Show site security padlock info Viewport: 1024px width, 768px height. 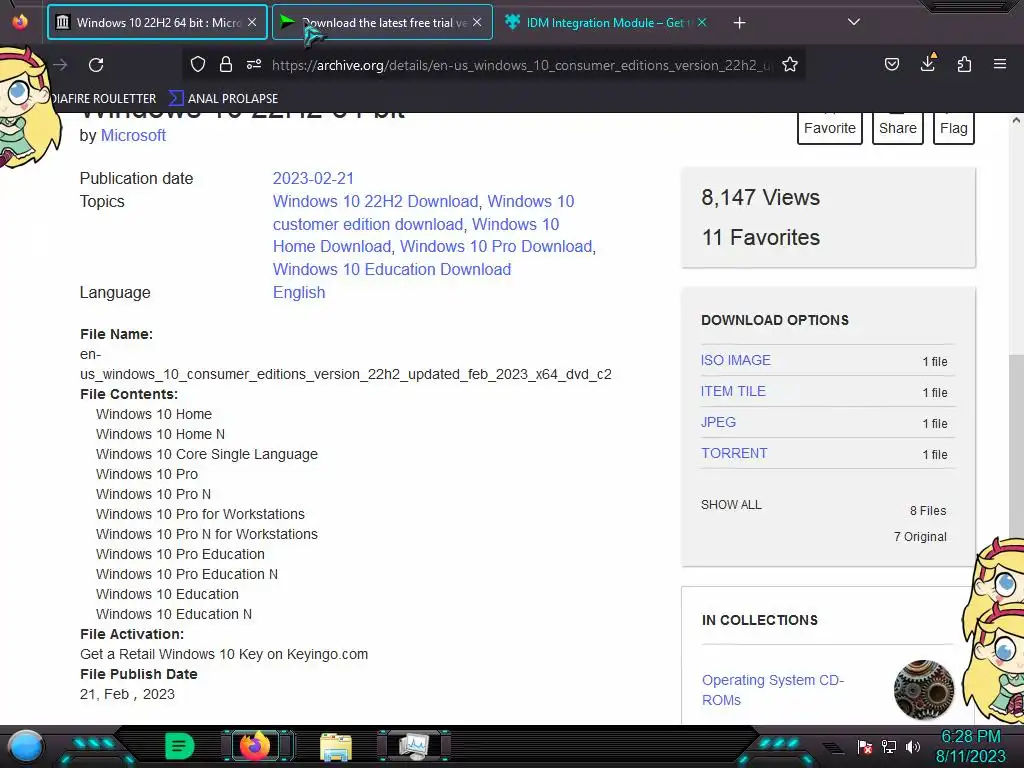click(226, 64)
